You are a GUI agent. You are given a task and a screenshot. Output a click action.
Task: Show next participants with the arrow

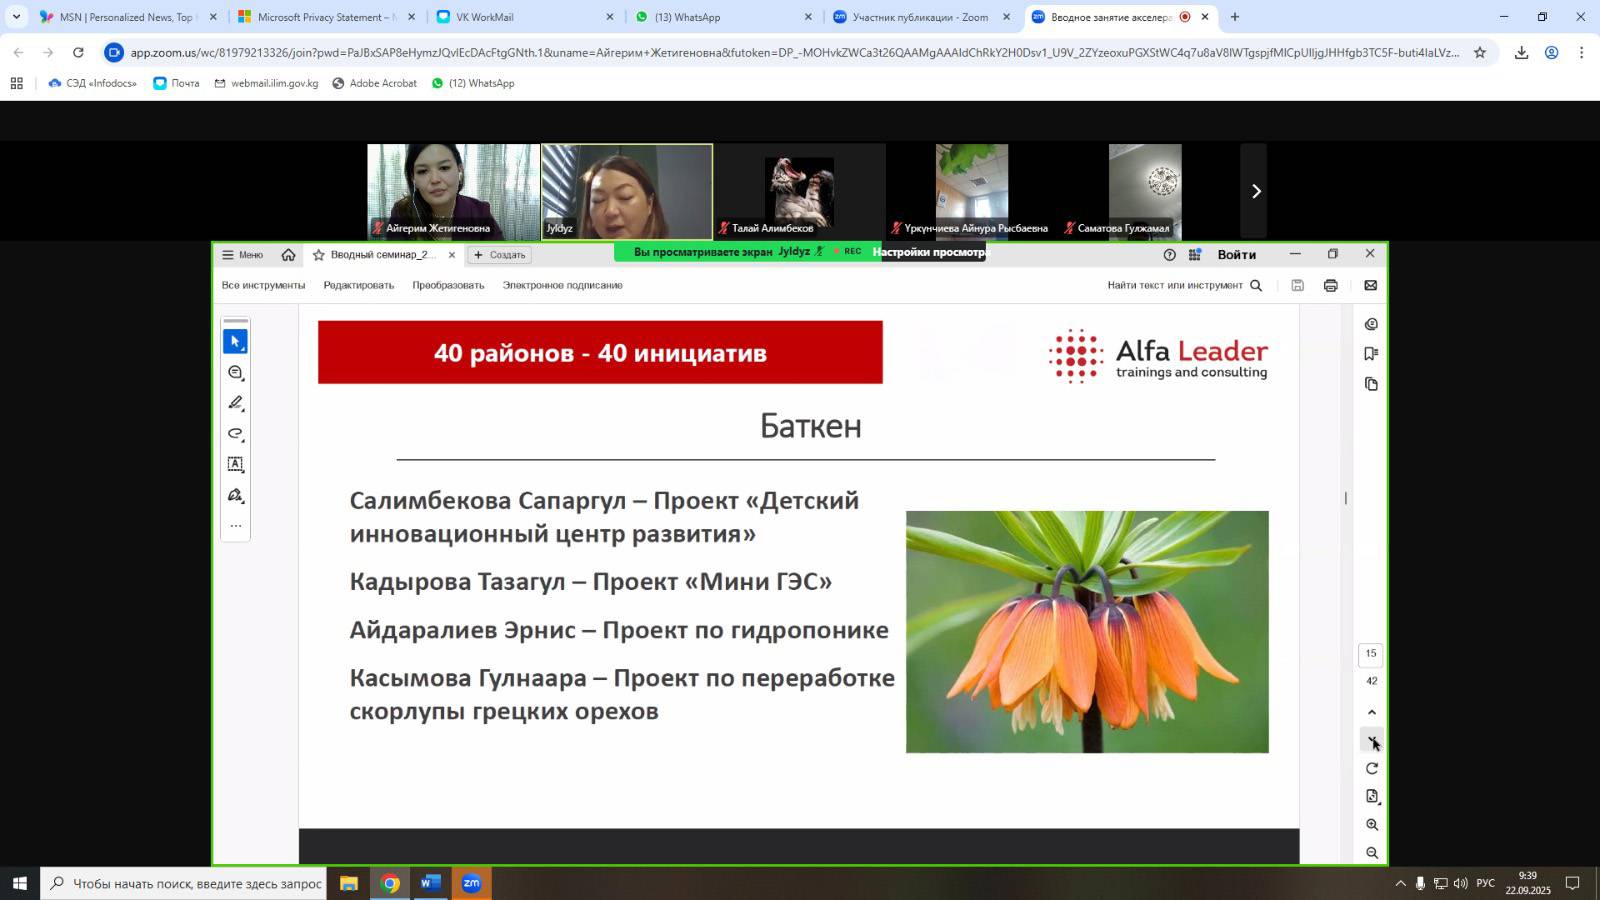(1255, 191)
